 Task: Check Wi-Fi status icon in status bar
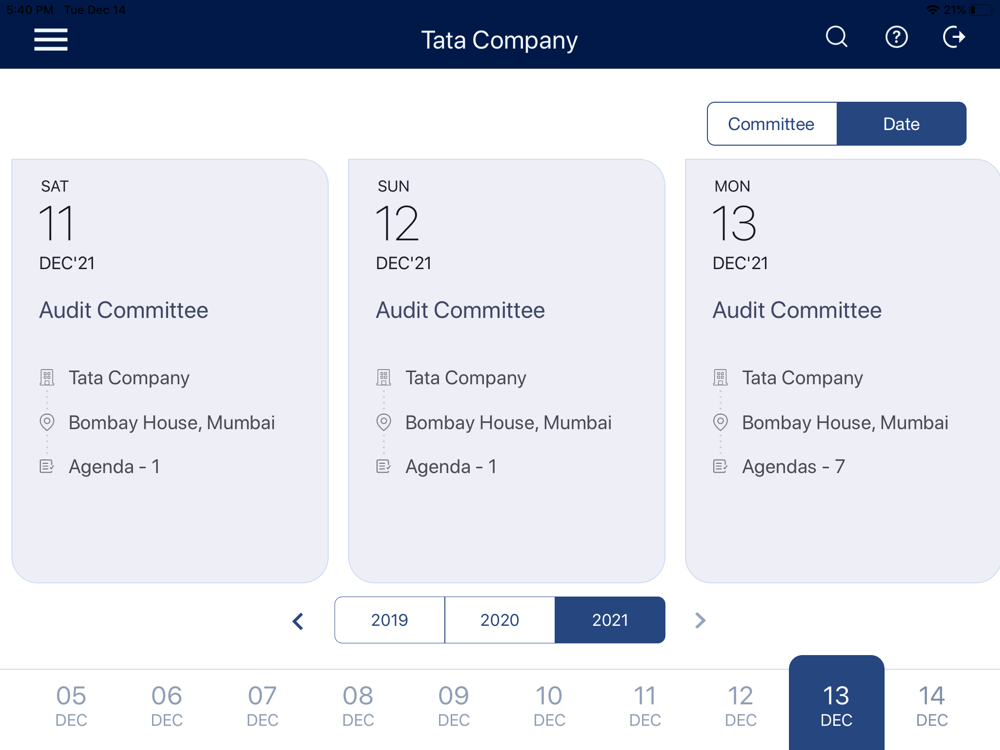tap(932, 10)
